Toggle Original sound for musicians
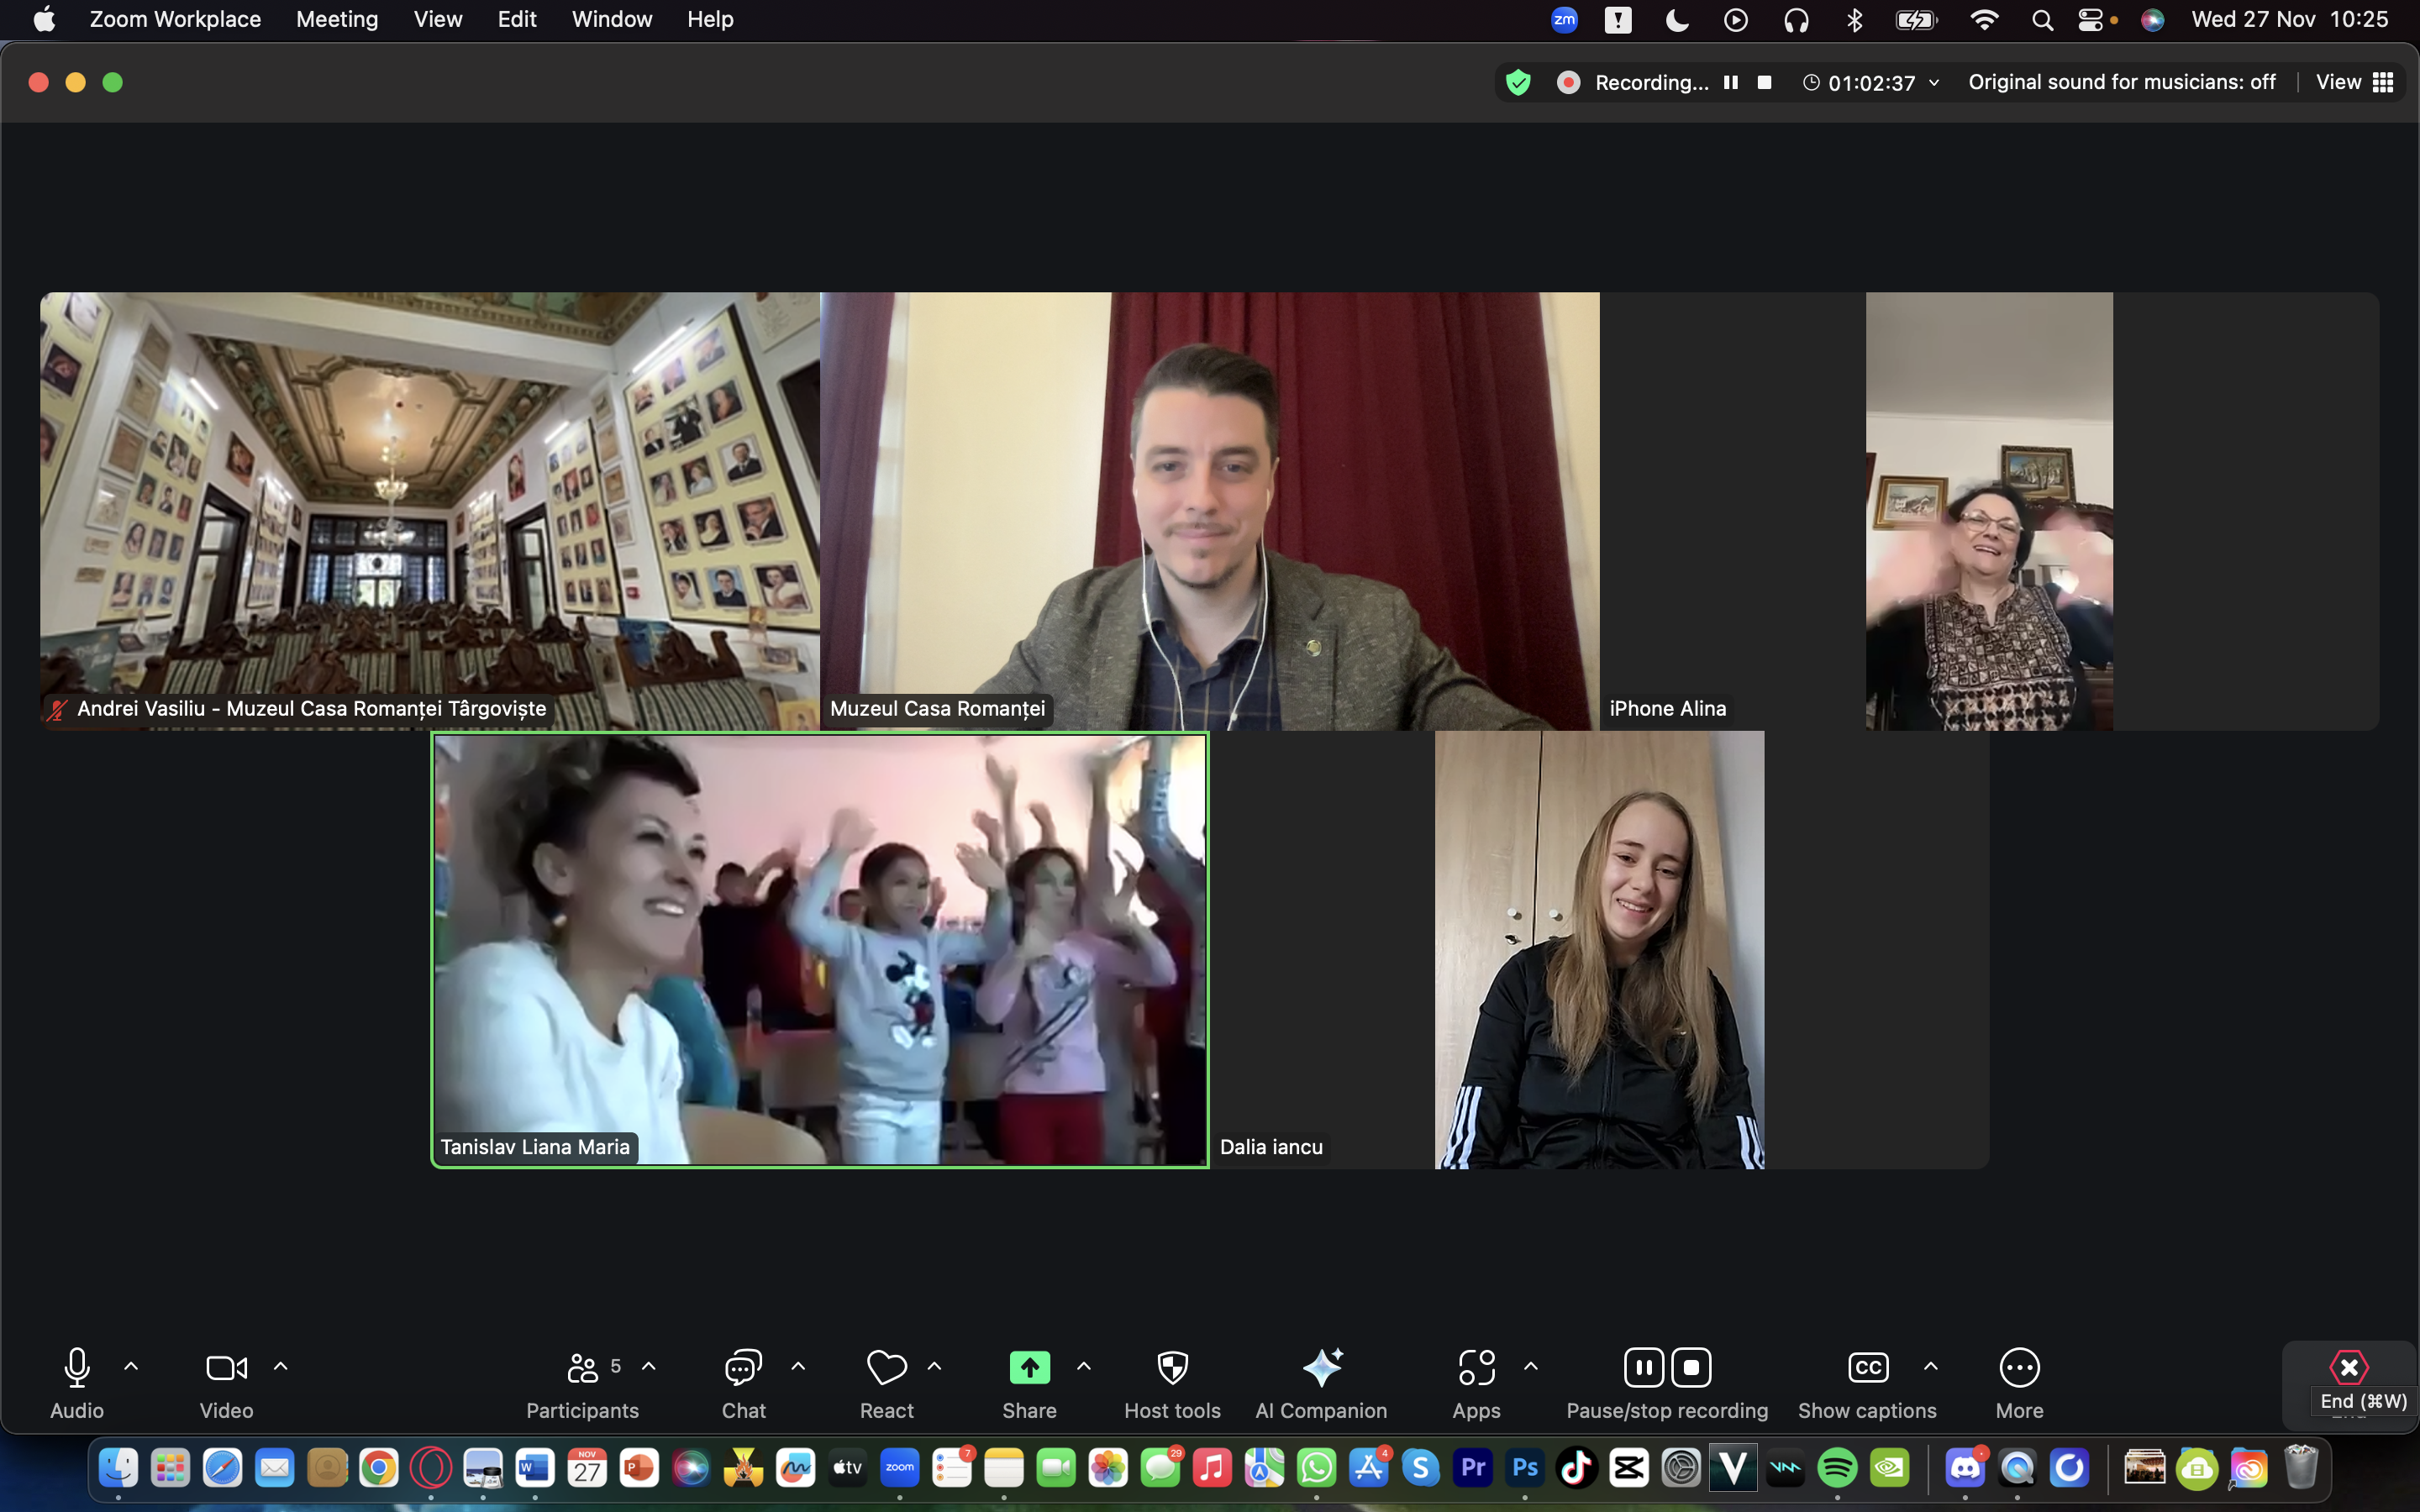This screenshot has width=2420, height=1512. [x=2121, y=83]
